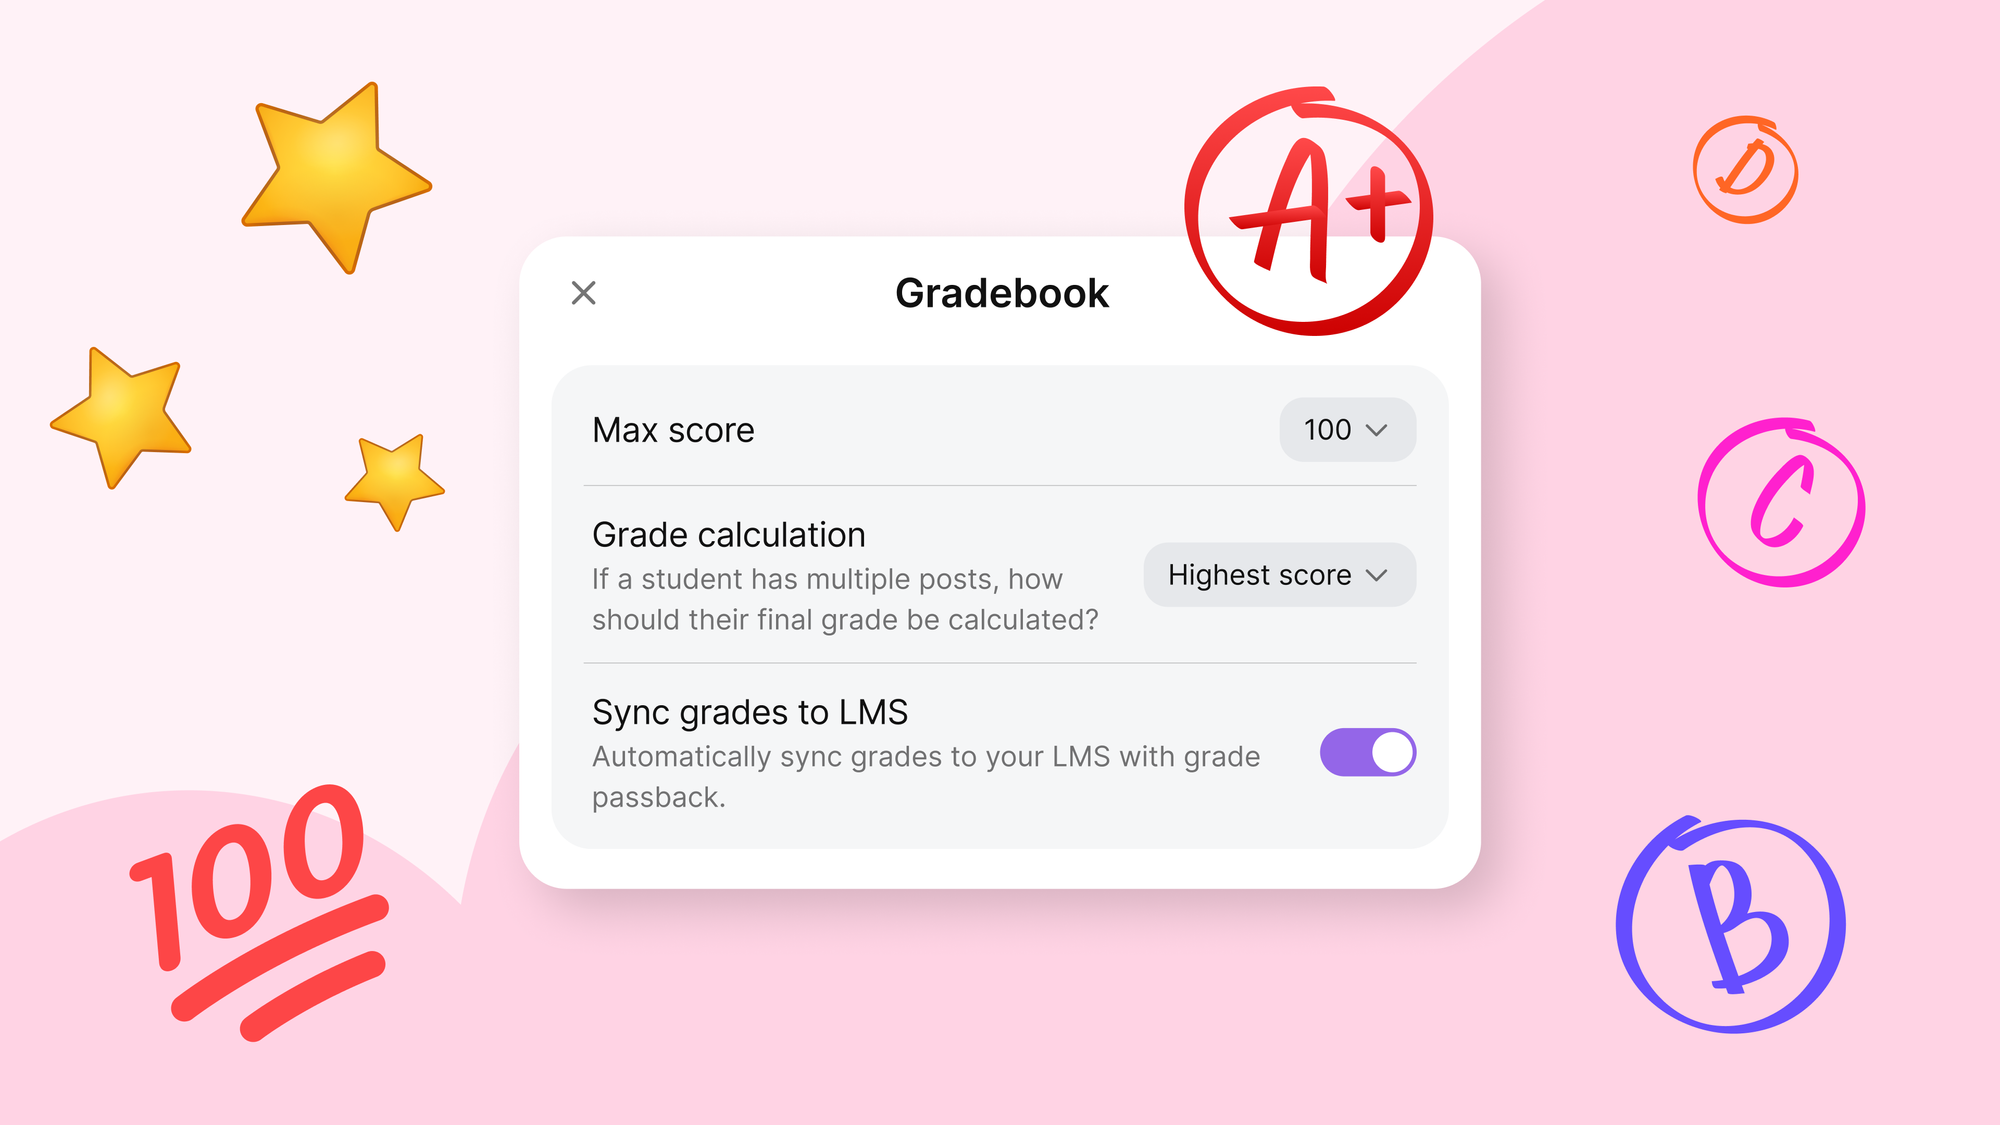Click X to dismiss Gradebook panel
2000x1125 pixels.
coord(582,293)
